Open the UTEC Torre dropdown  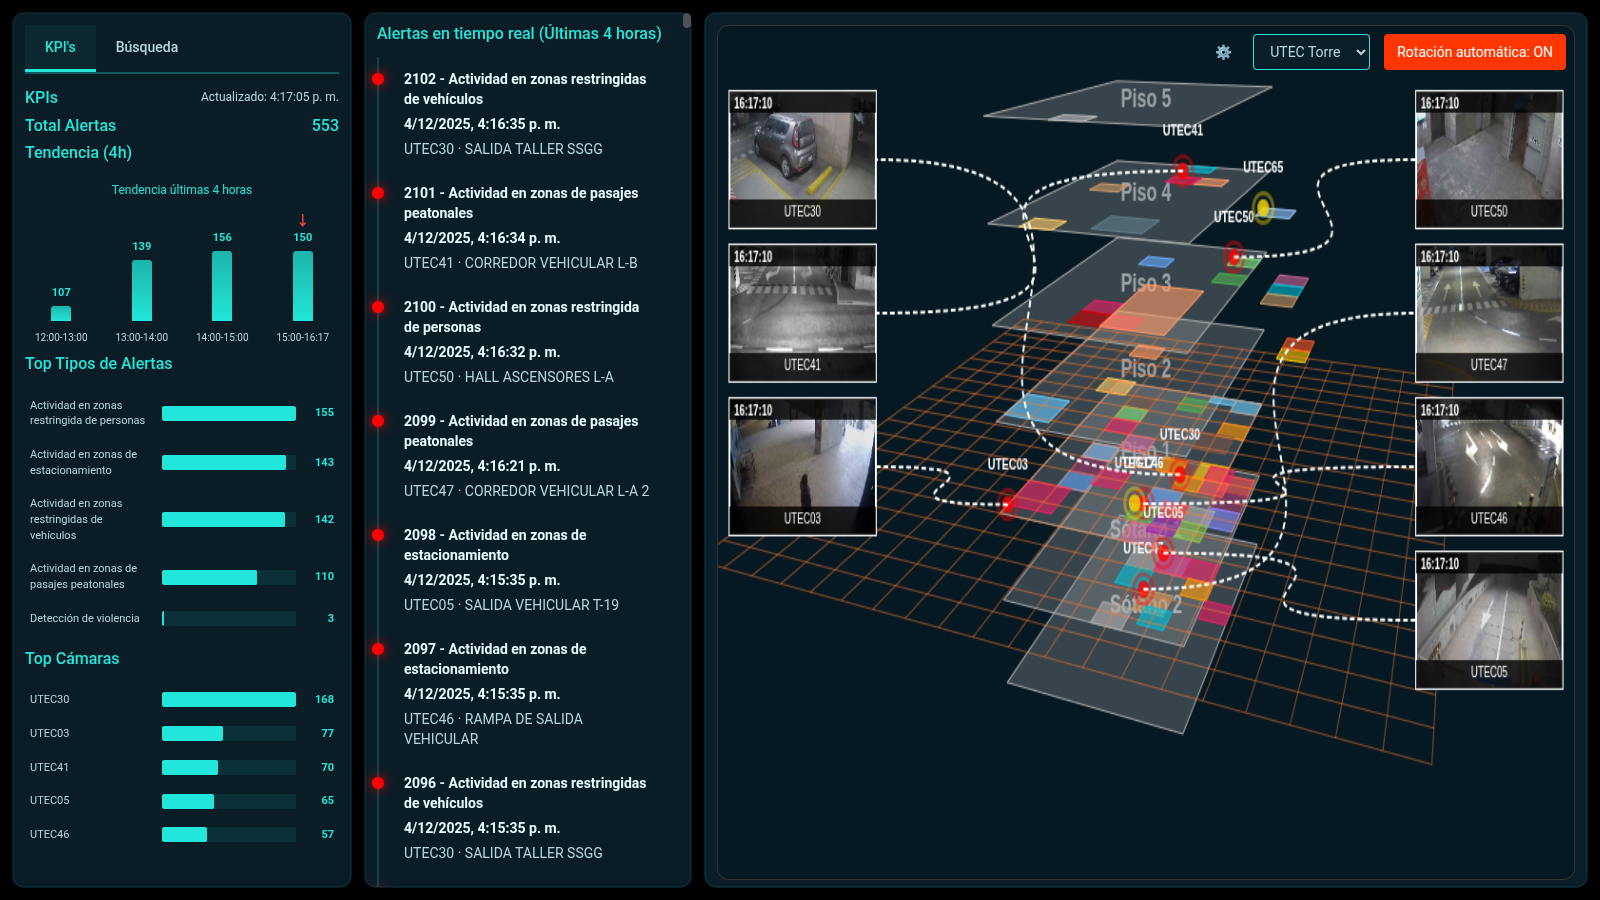click(1310, 52)
